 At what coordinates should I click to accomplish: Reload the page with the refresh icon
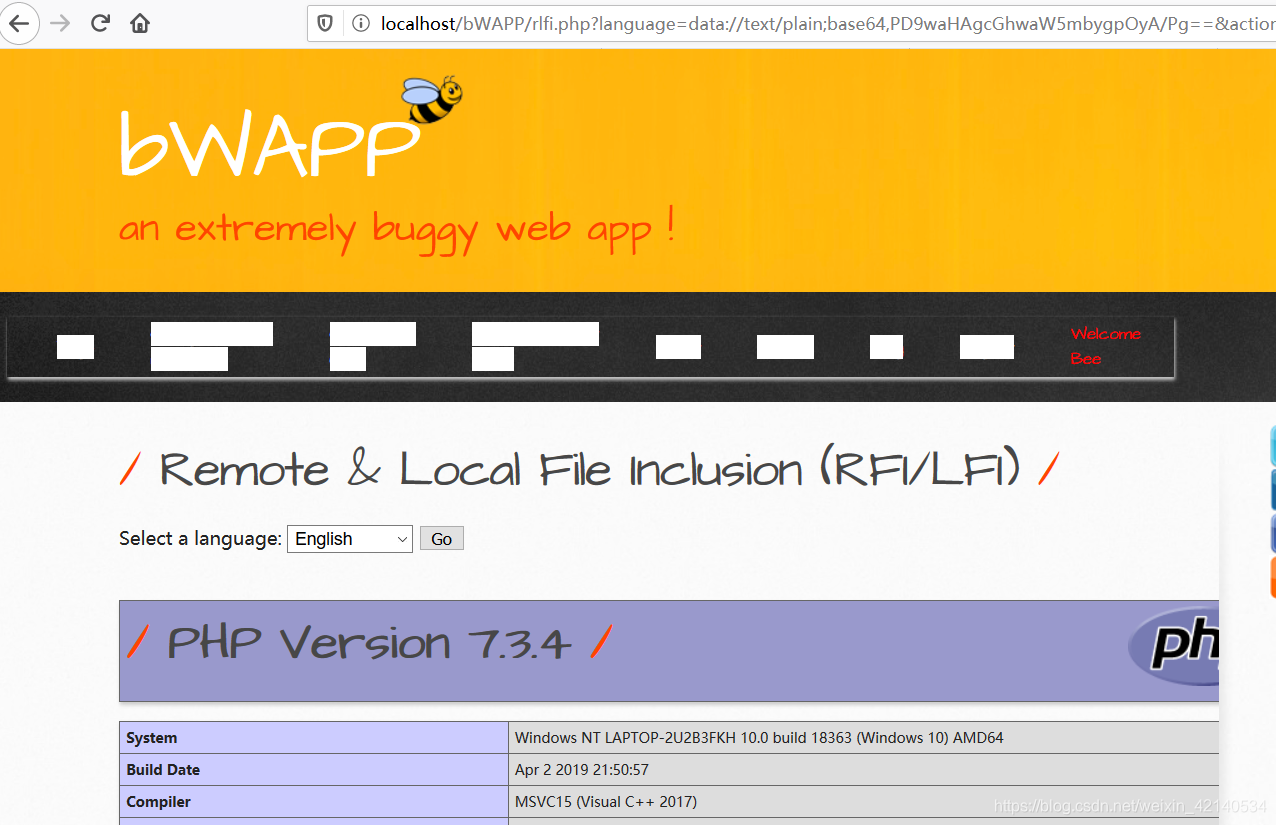(100, 23)
